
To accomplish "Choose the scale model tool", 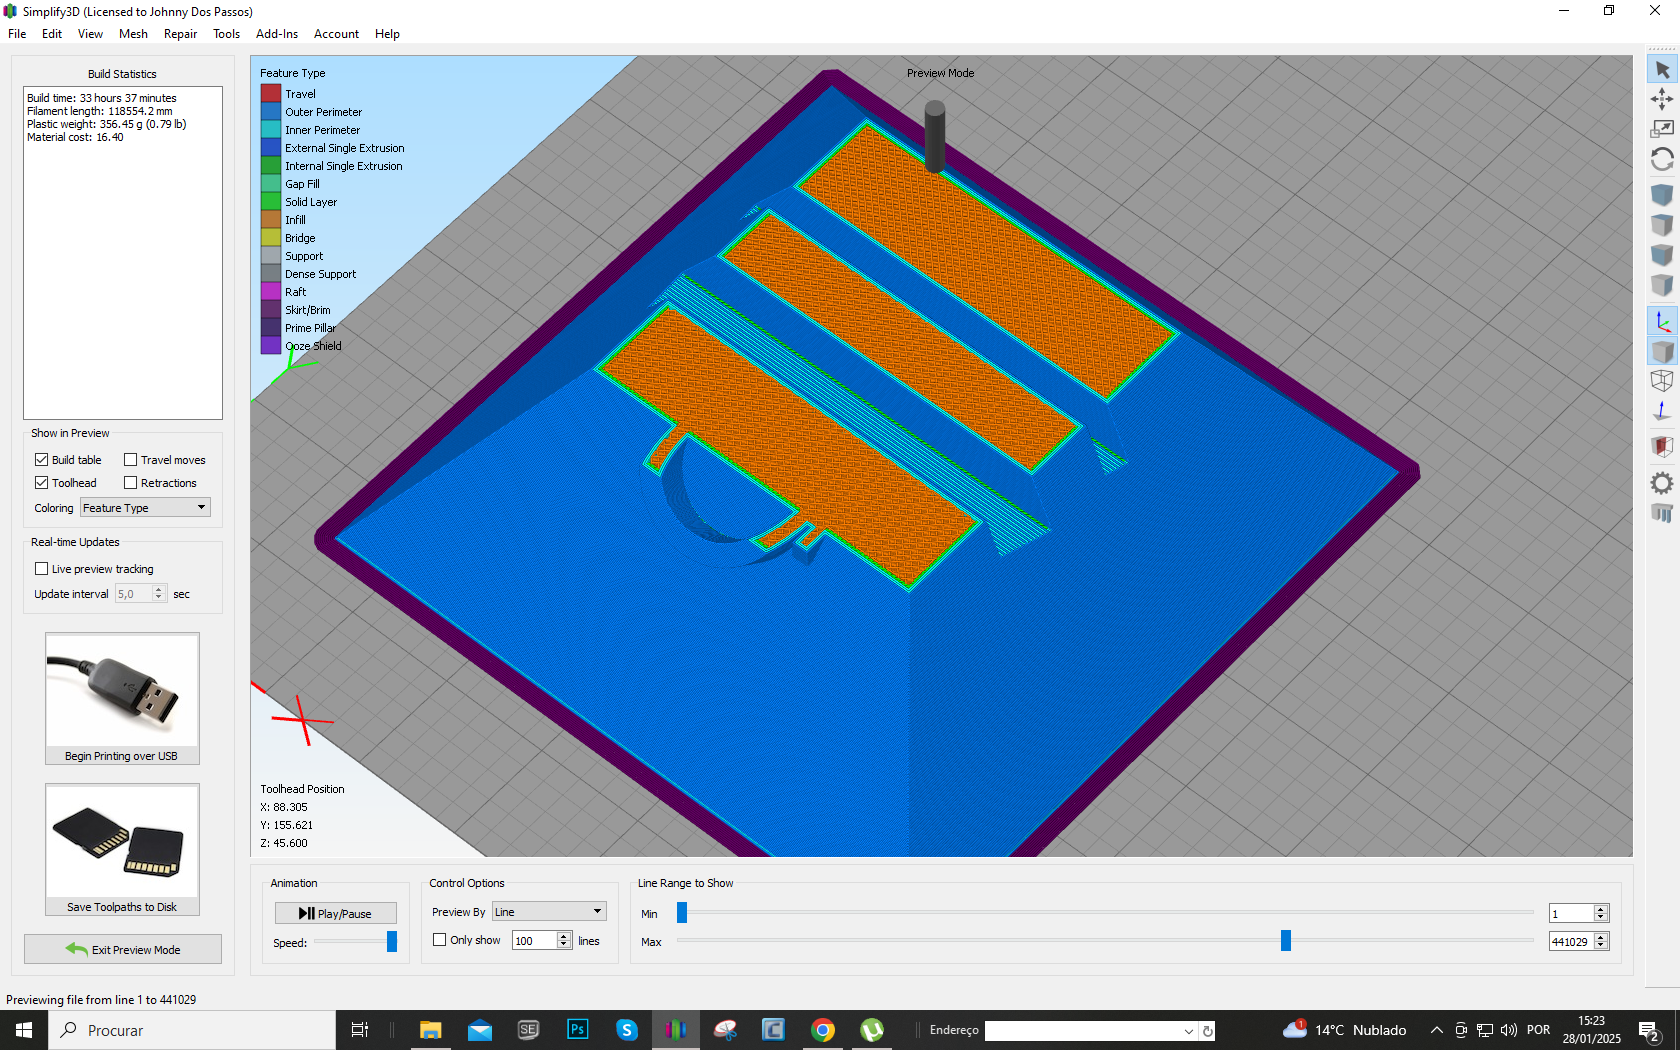I will pos(1662,129).
